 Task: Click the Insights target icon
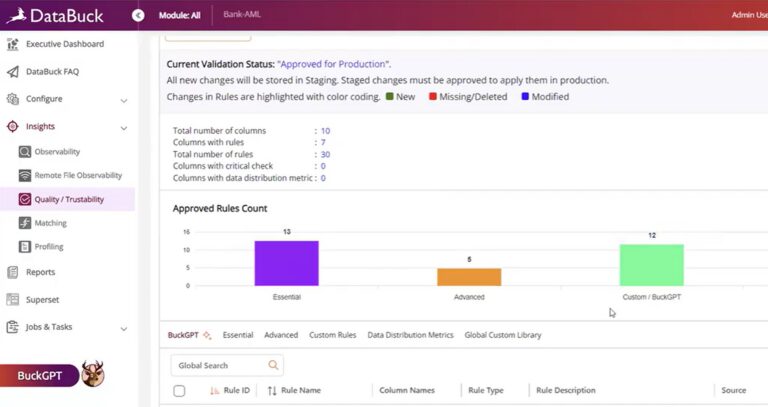click(x=13, y=126)
